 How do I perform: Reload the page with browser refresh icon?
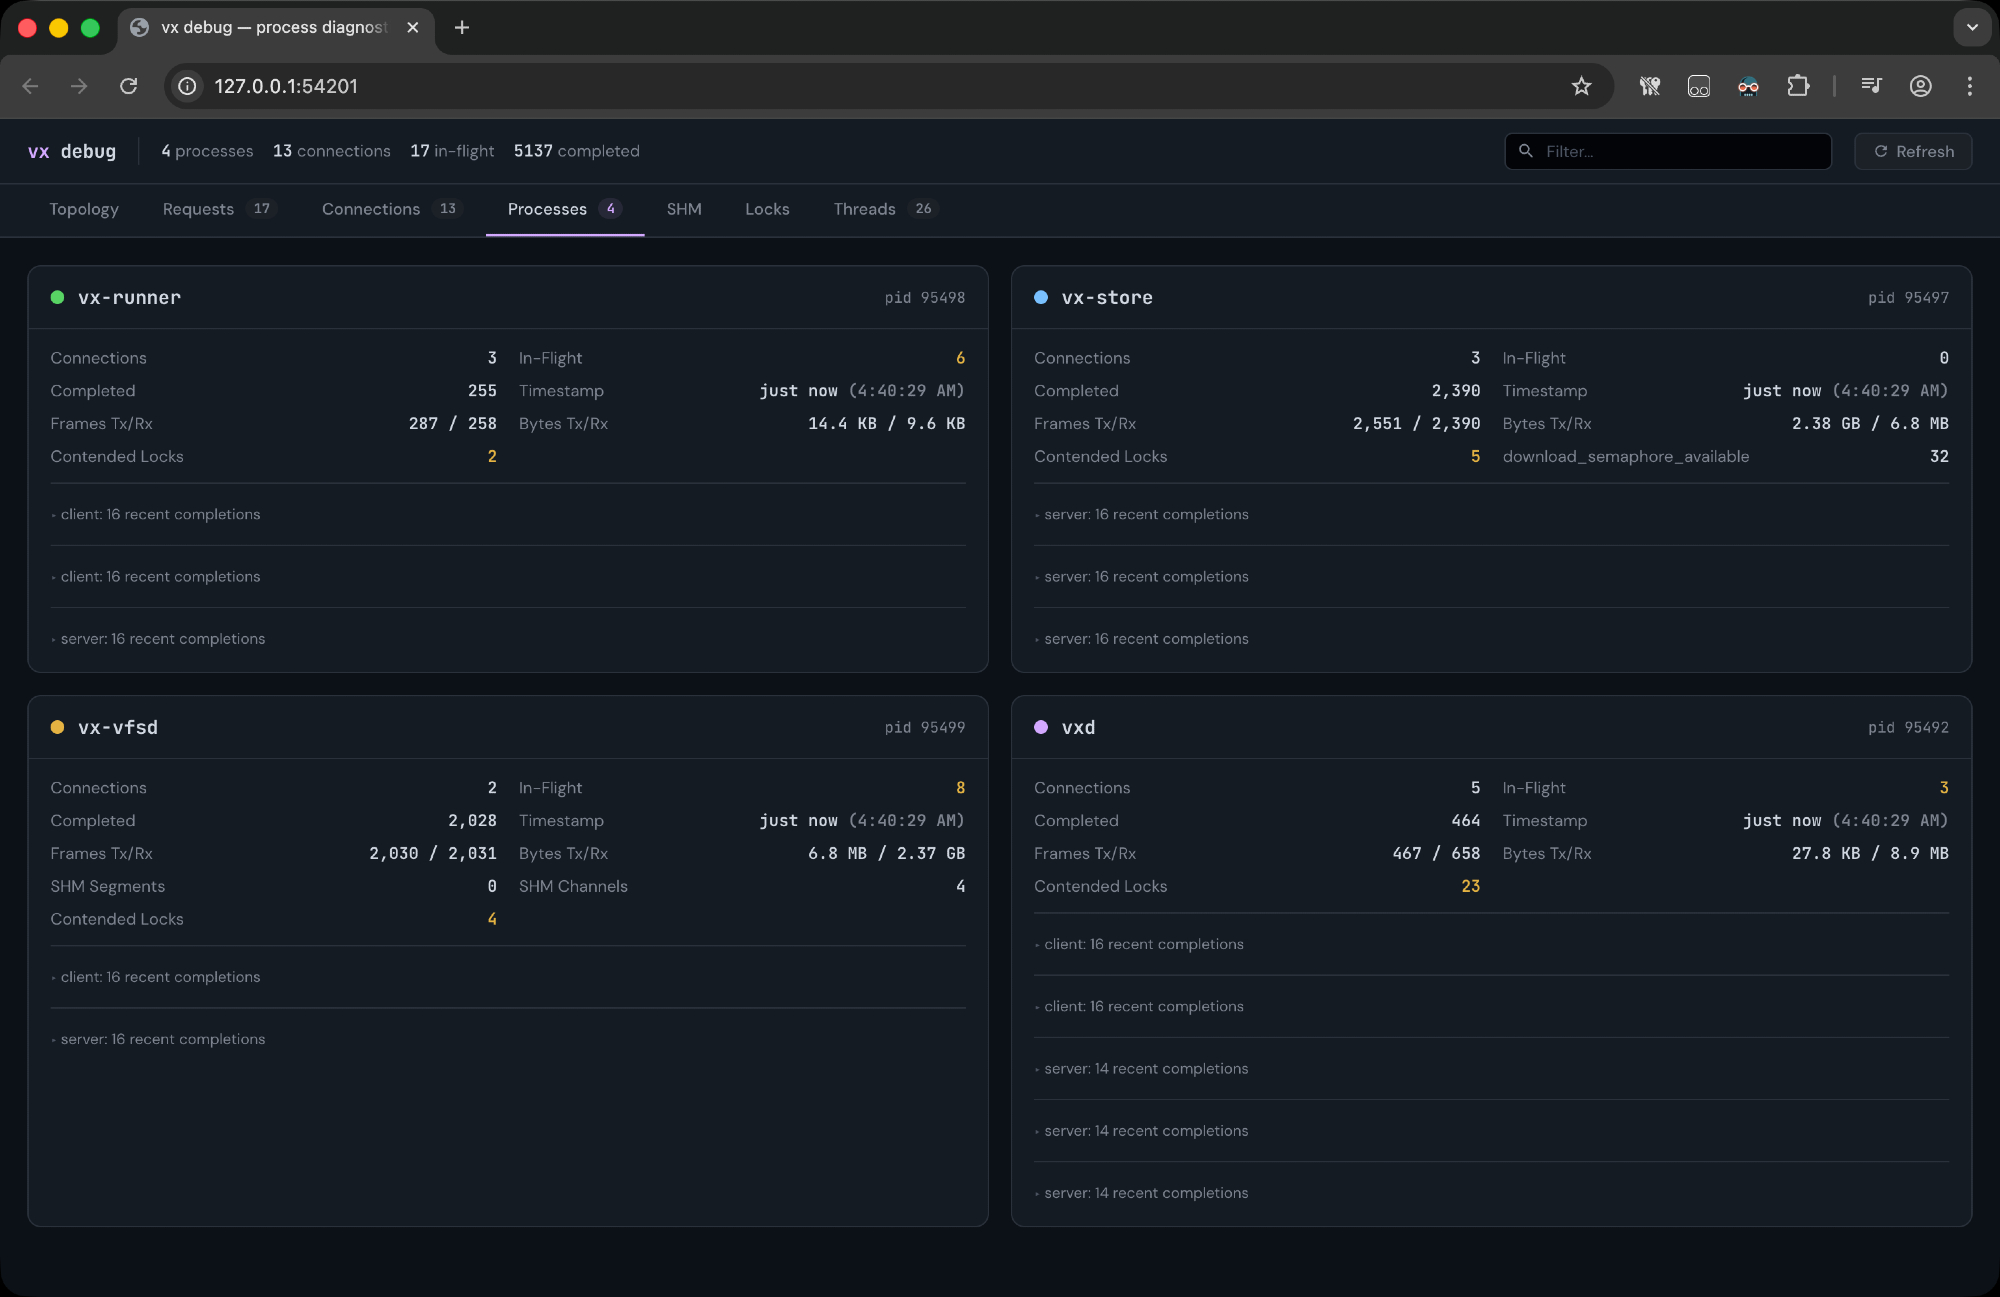(129, 86)
